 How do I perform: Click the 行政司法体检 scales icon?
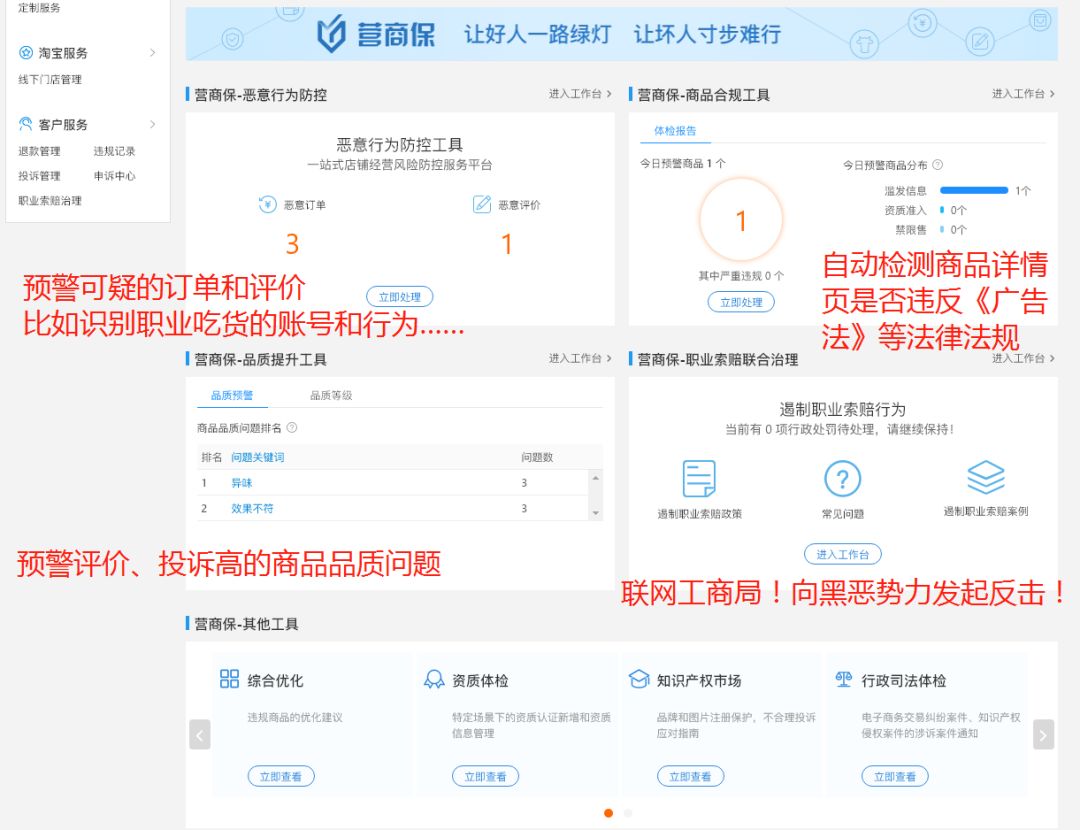pyautogui.click(x=844, y=679)
